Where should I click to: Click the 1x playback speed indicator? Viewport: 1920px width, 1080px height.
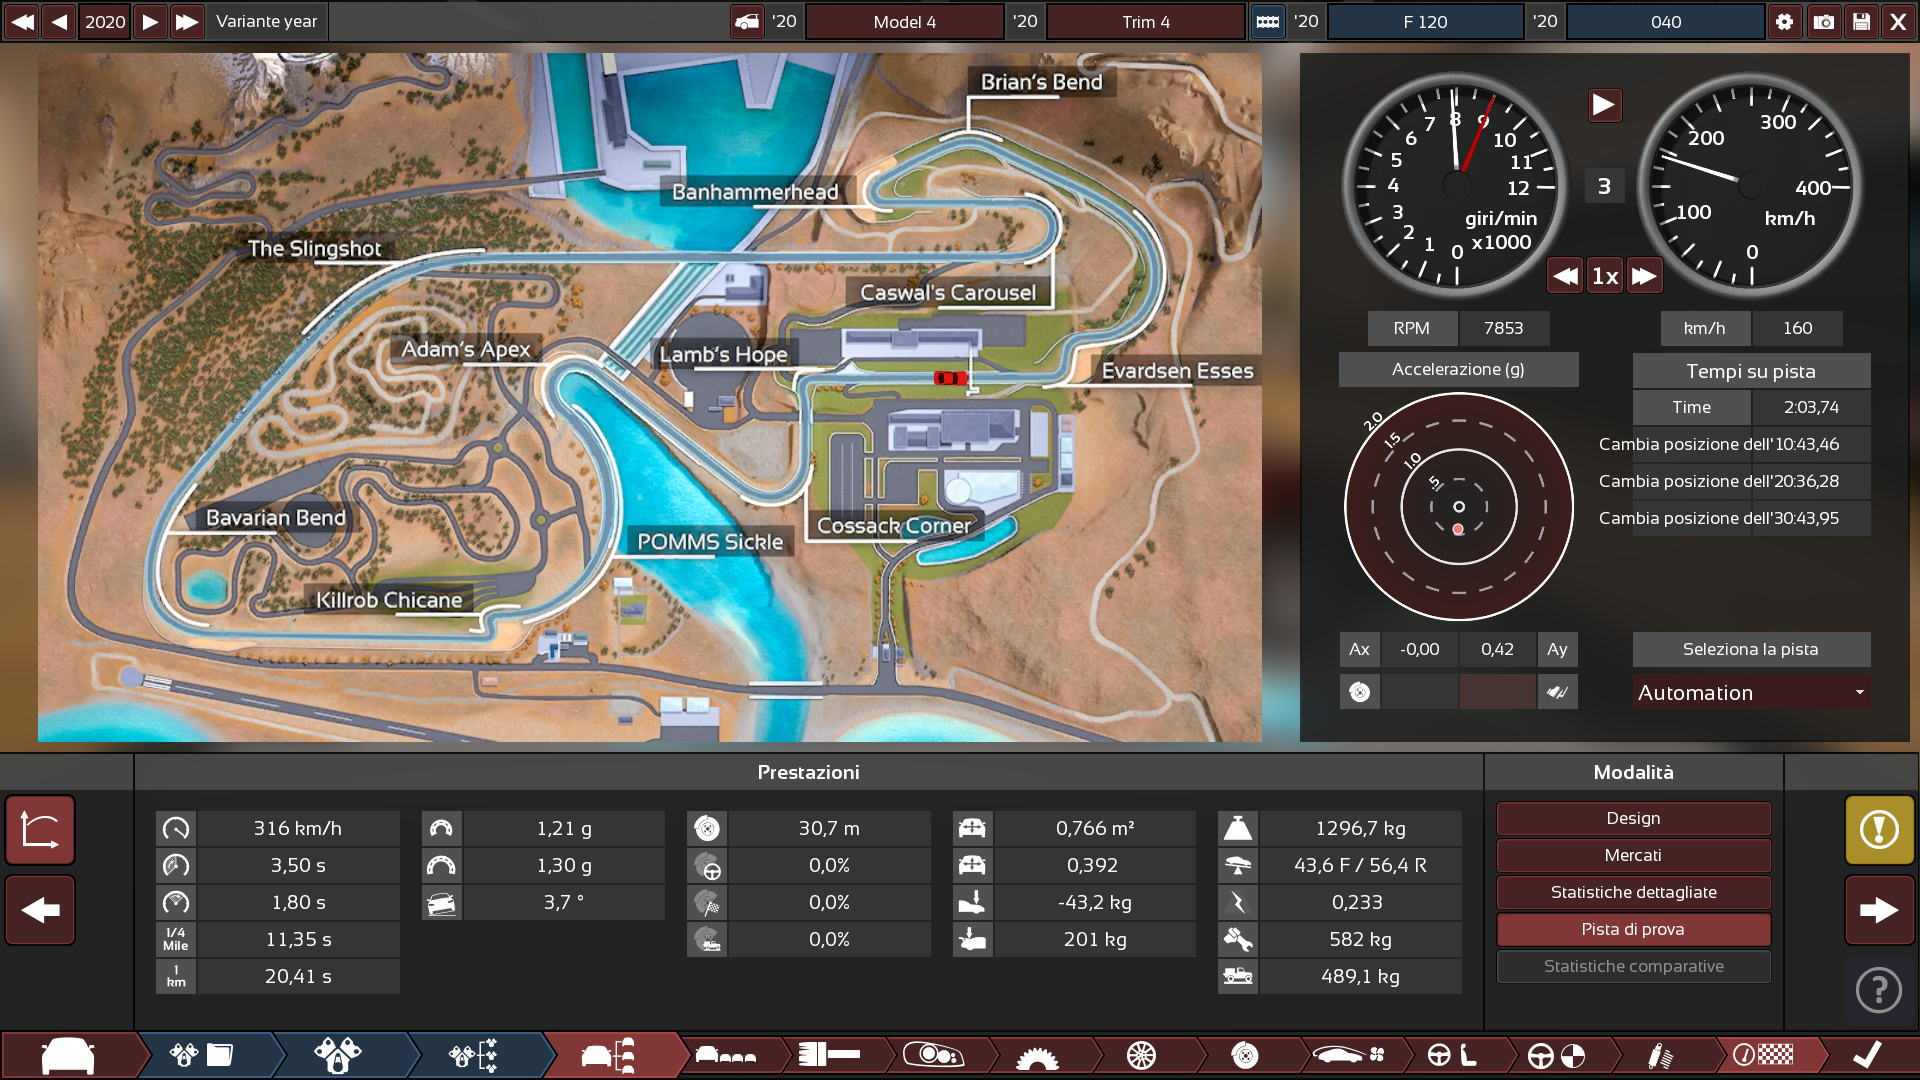point(1605,276)
